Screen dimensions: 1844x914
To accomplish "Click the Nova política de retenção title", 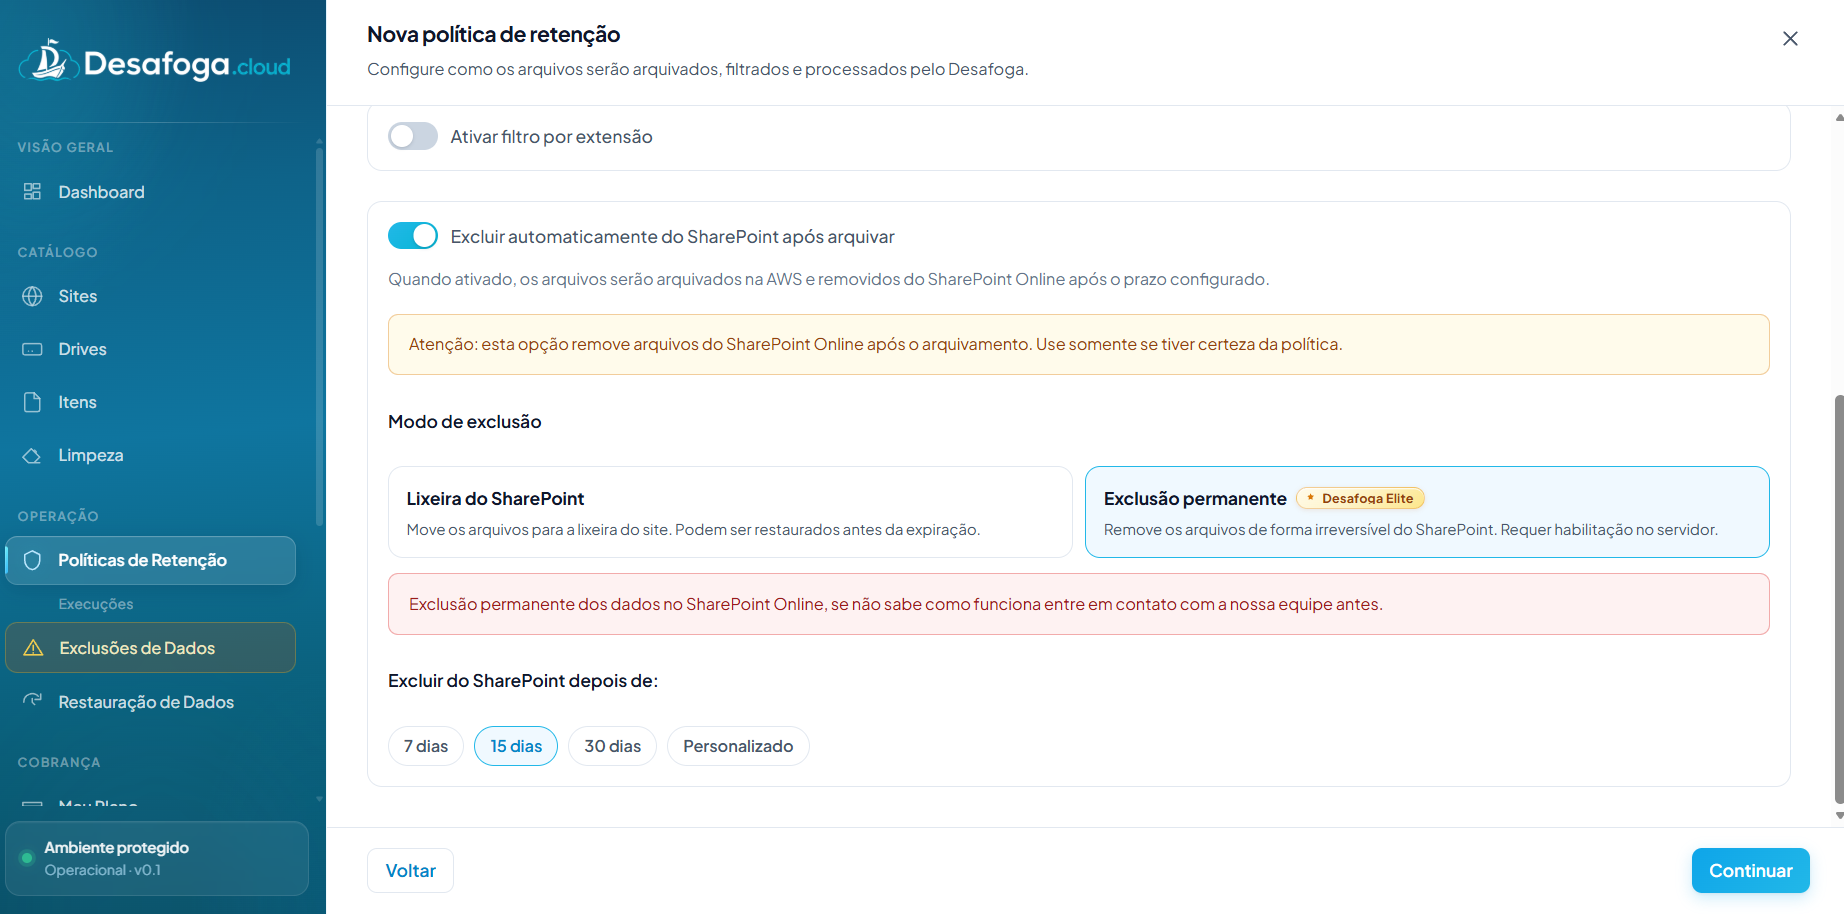I will (x=494, y=34).
